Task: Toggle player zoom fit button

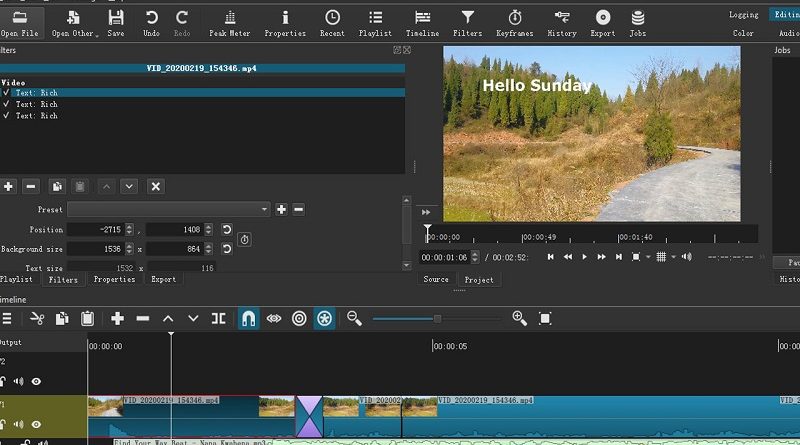Action: coord(636,257)
